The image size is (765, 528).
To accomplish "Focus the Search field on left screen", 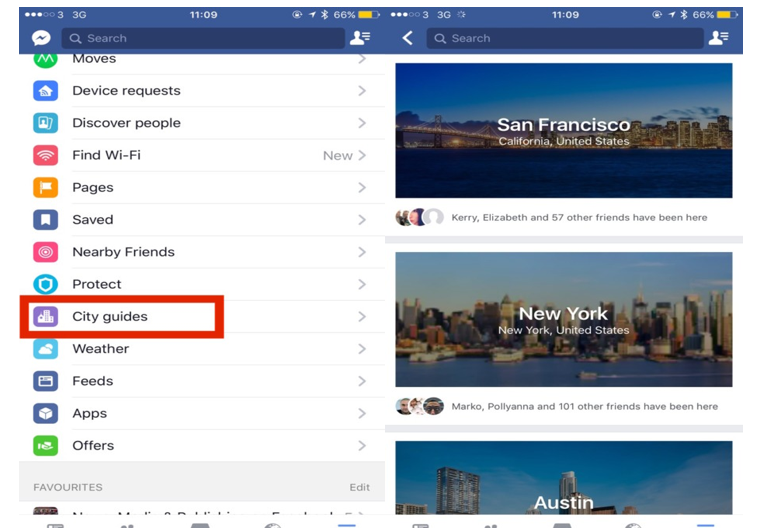I will (203, 38).
